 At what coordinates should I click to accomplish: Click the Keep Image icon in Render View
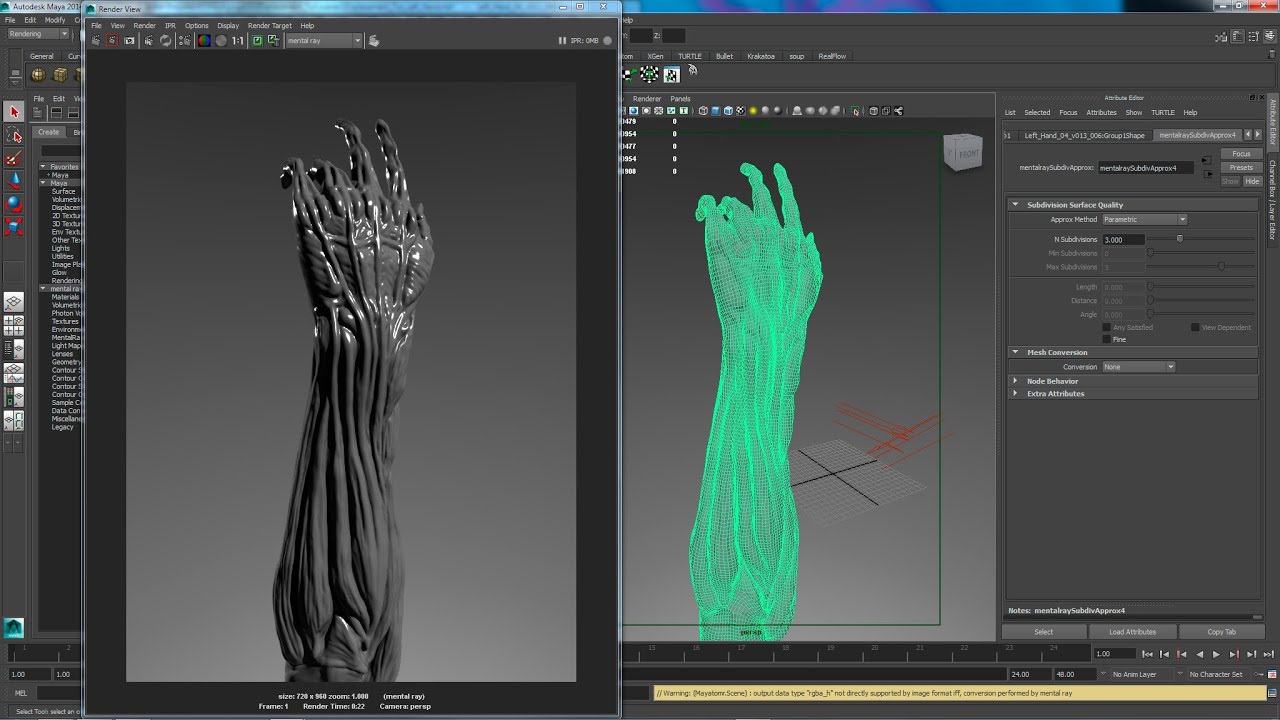(257, 41)
